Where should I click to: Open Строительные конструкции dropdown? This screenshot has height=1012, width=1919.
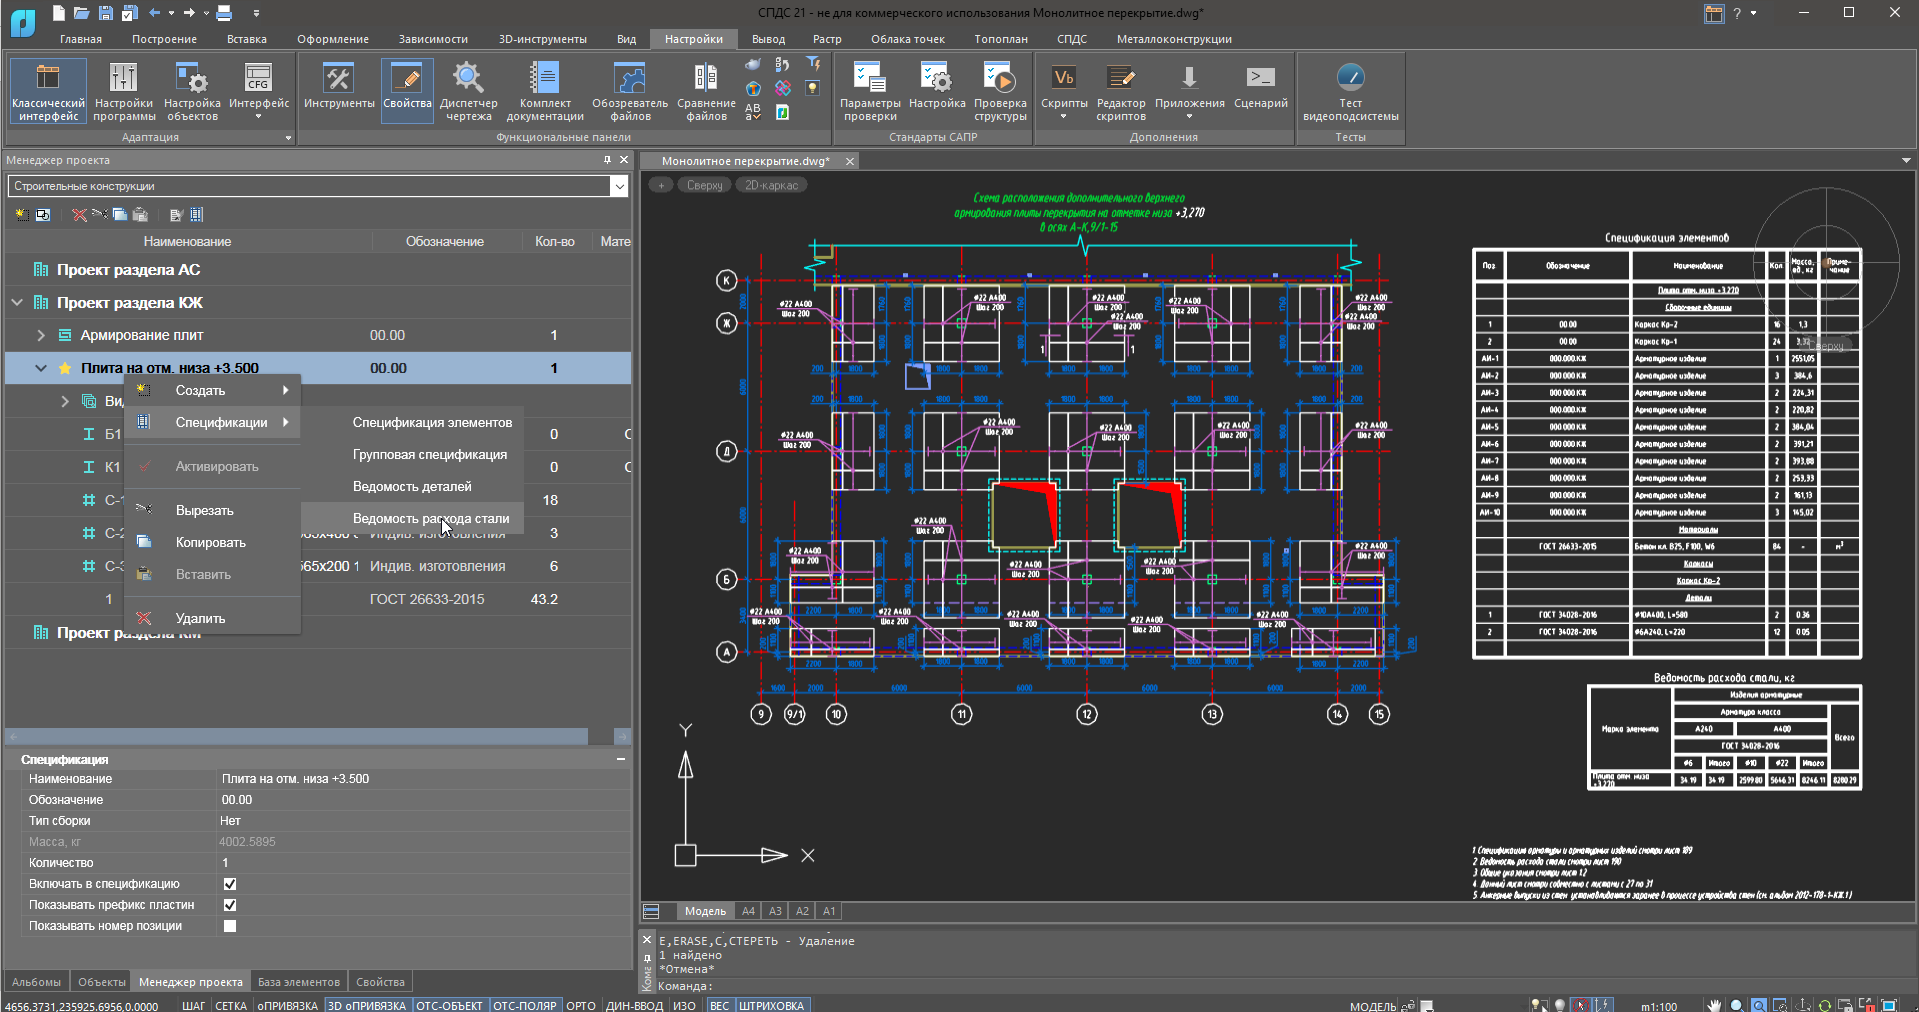click(619, 186)
